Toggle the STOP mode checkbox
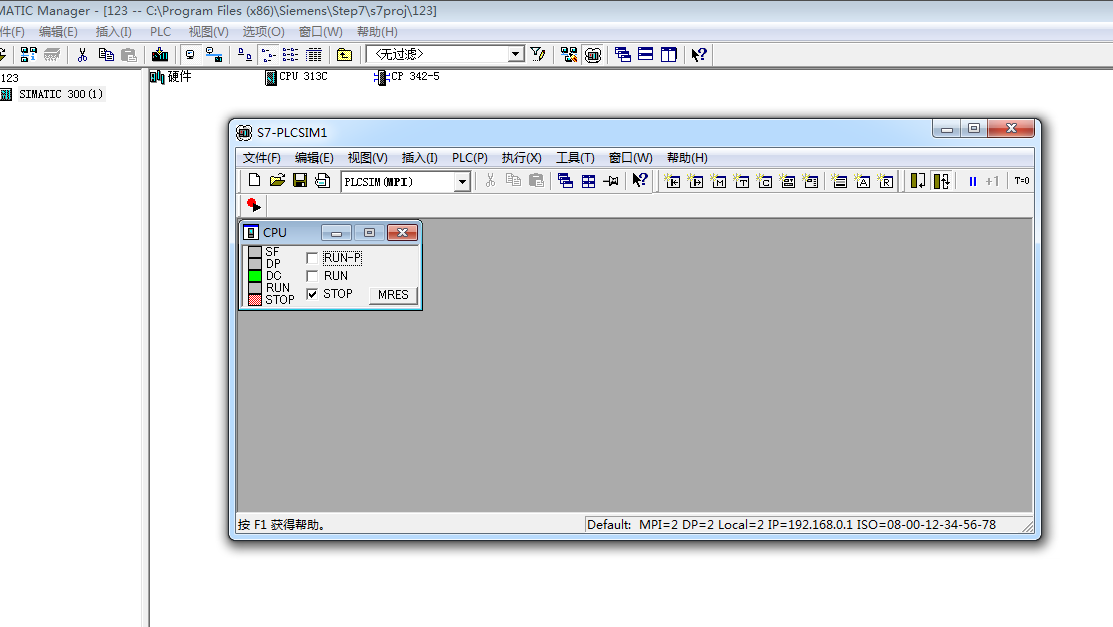Image resolution: width=1113 pixels, height=627 pixels. (312, 294)
